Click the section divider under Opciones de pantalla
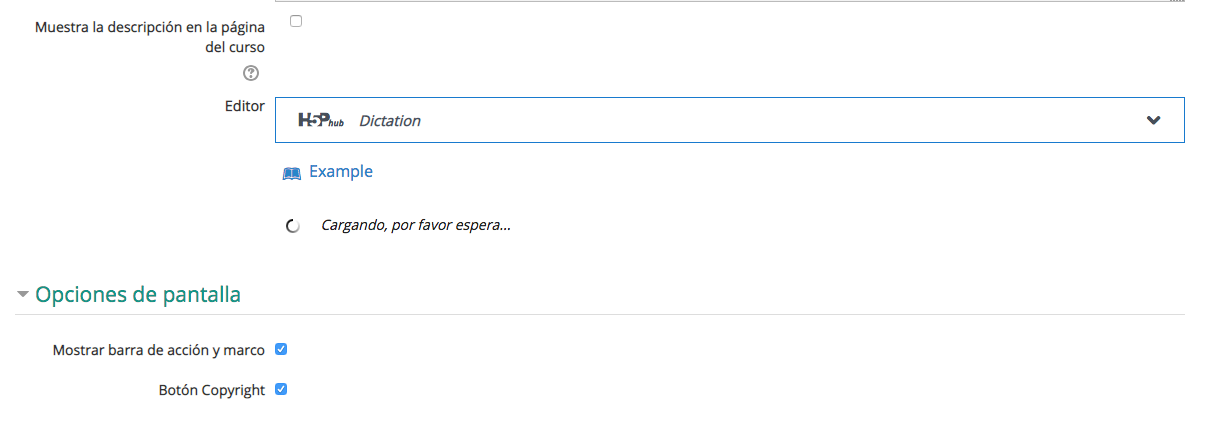1222x421 pixels. [600, 314]
